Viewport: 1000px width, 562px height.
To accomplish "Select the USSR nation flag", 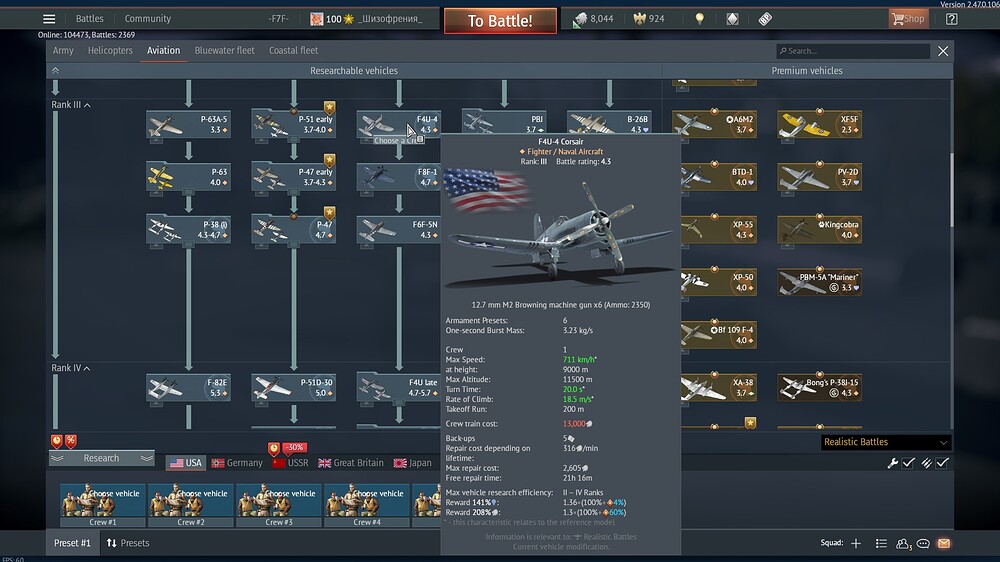I will [290, 463].
